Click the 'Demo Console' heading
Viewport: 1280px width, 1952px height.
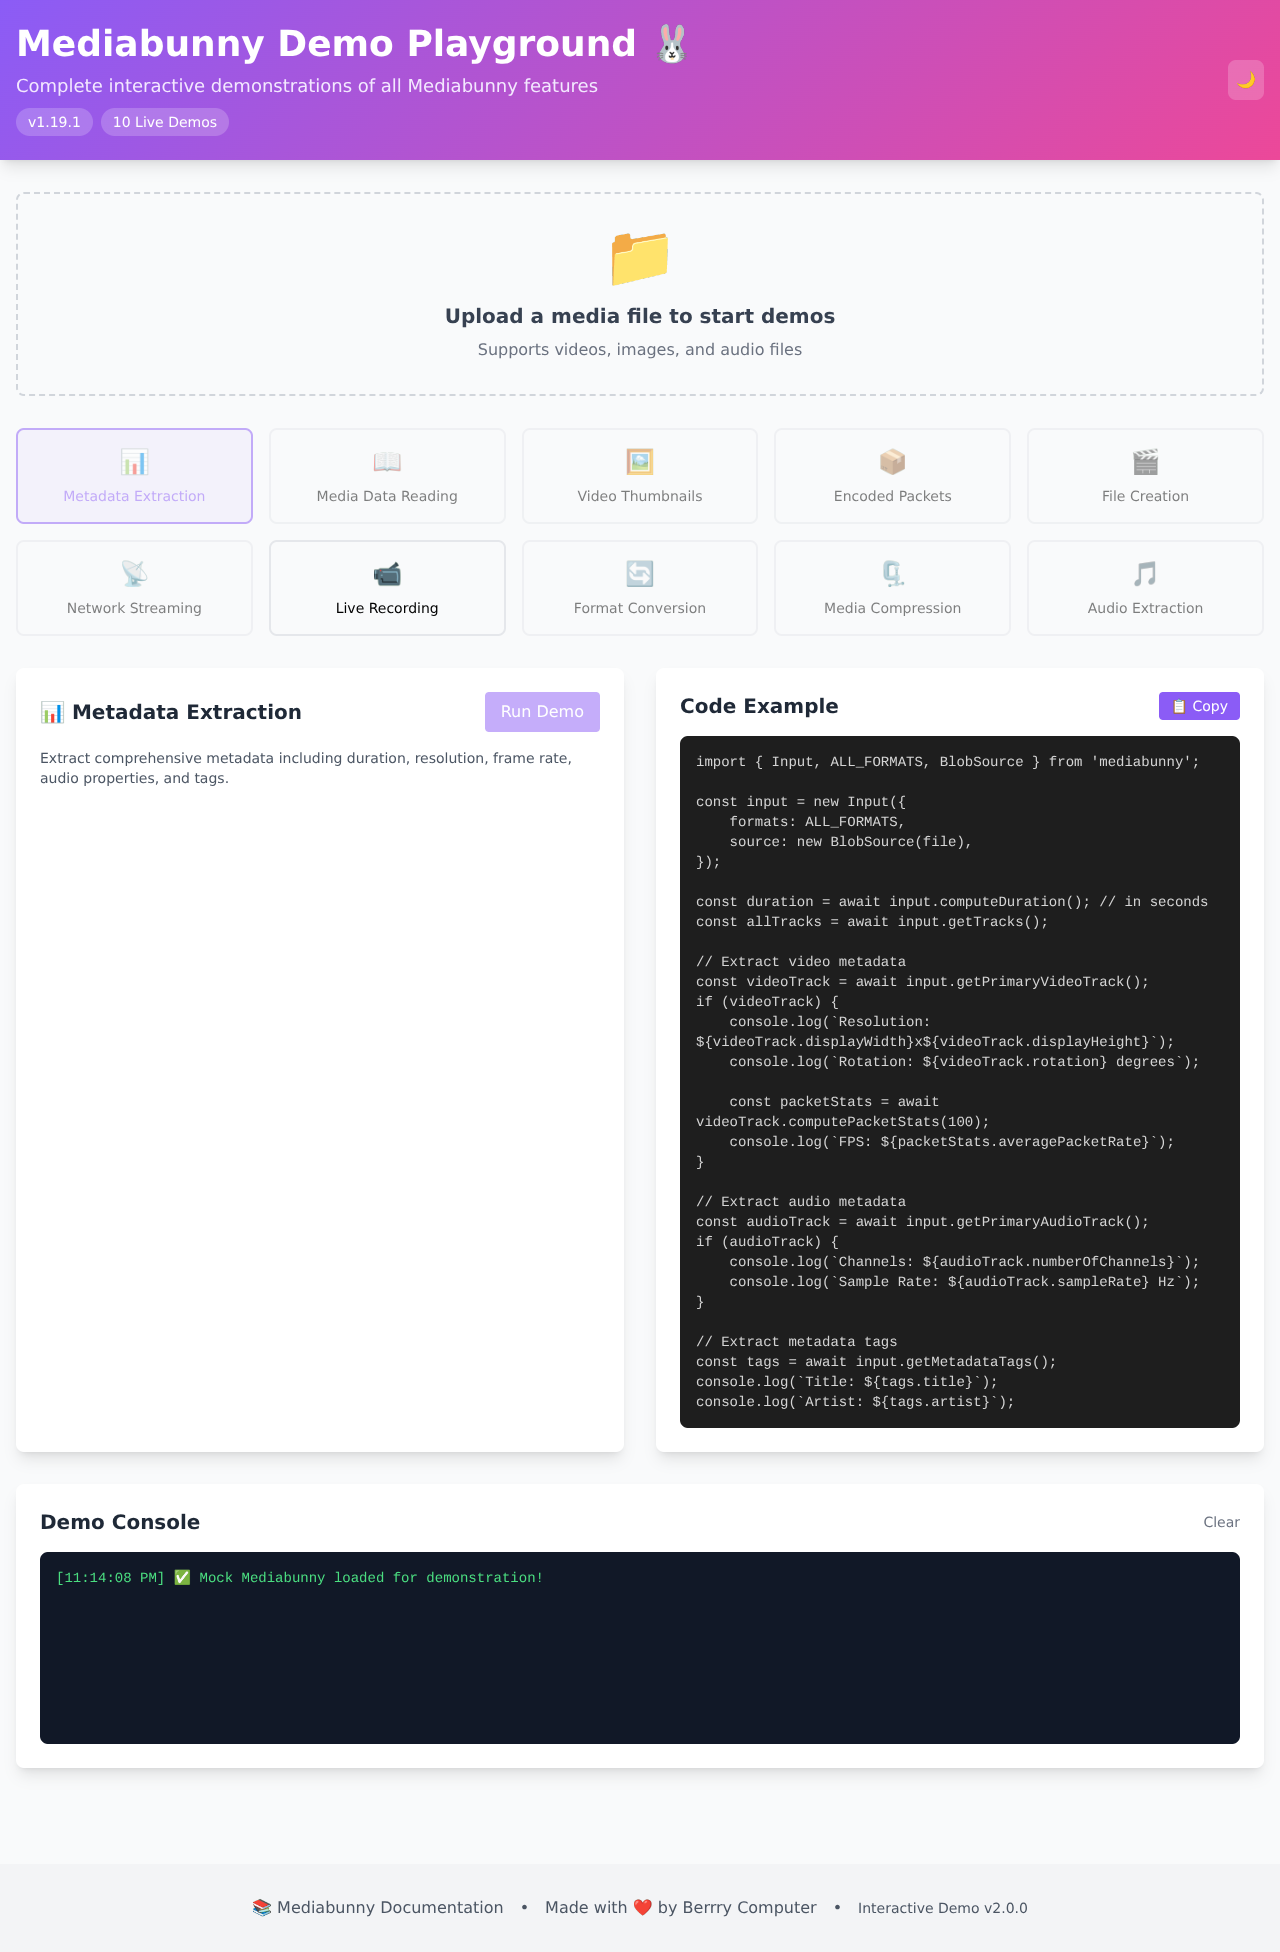point(120,1522)
